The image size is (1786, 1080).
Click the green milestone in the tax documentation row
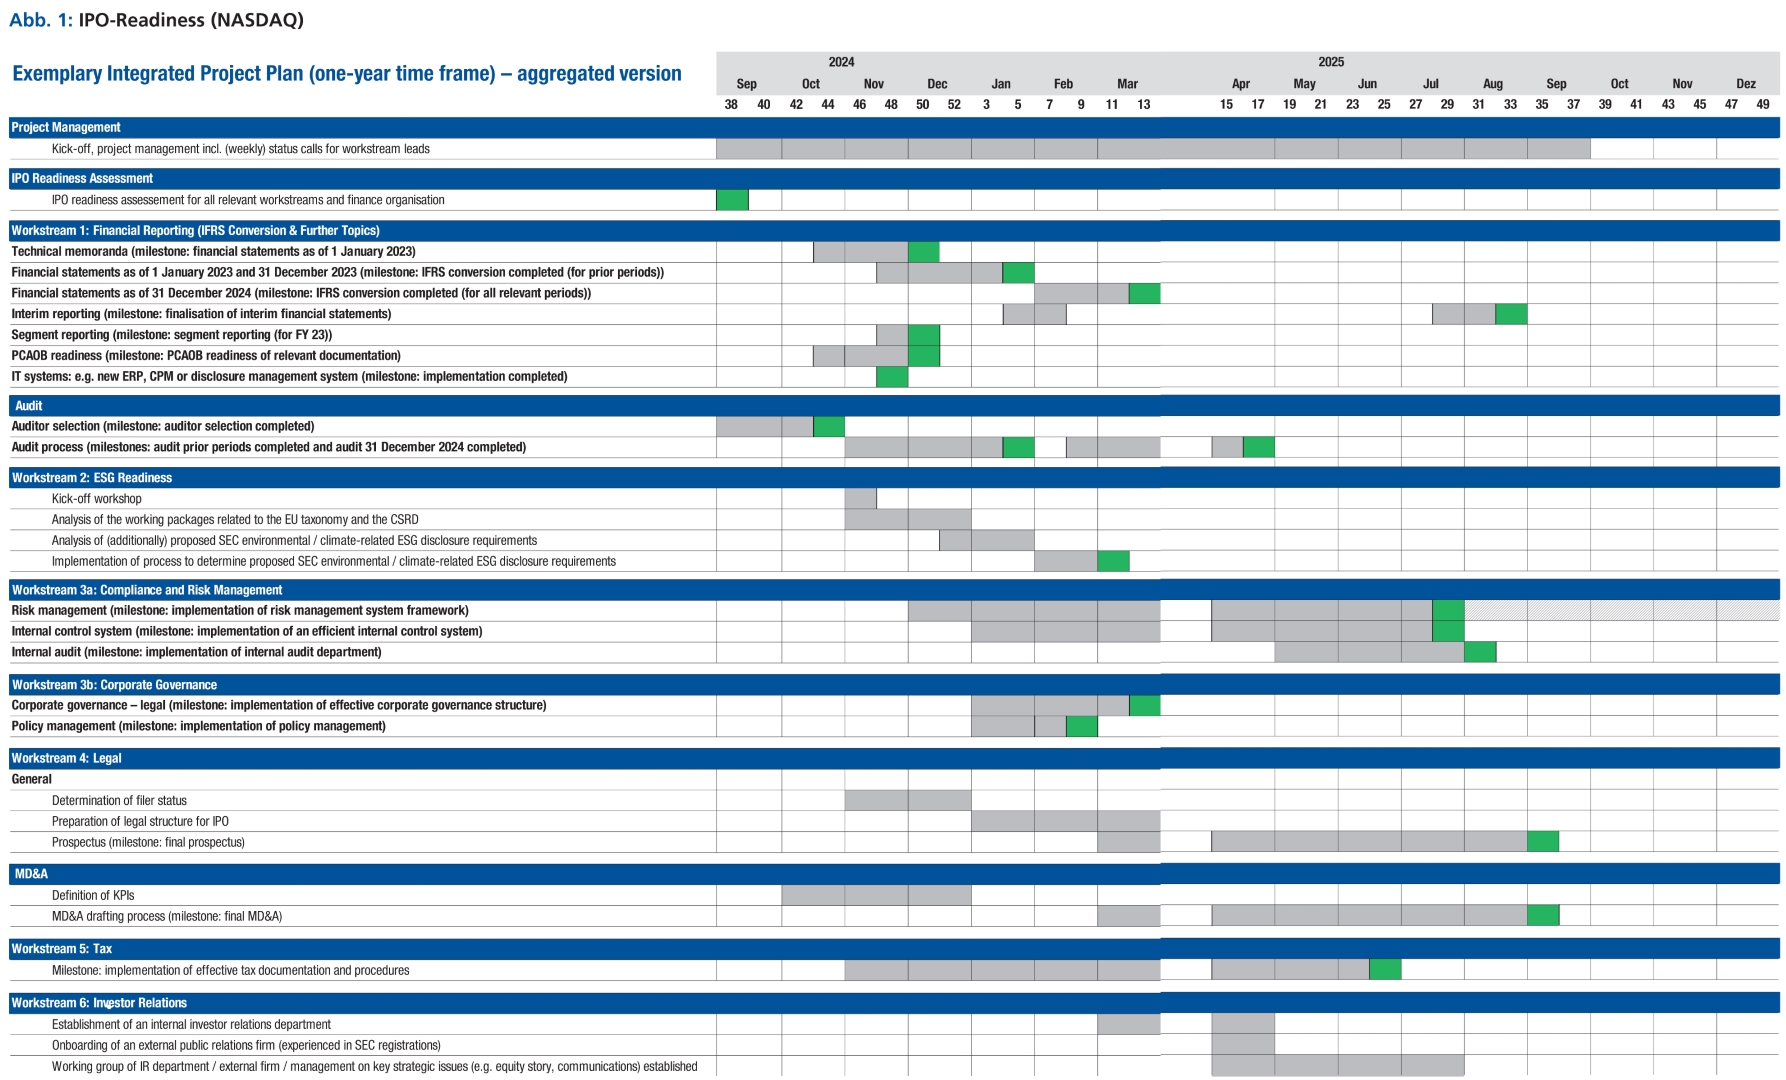point(1385,969)
